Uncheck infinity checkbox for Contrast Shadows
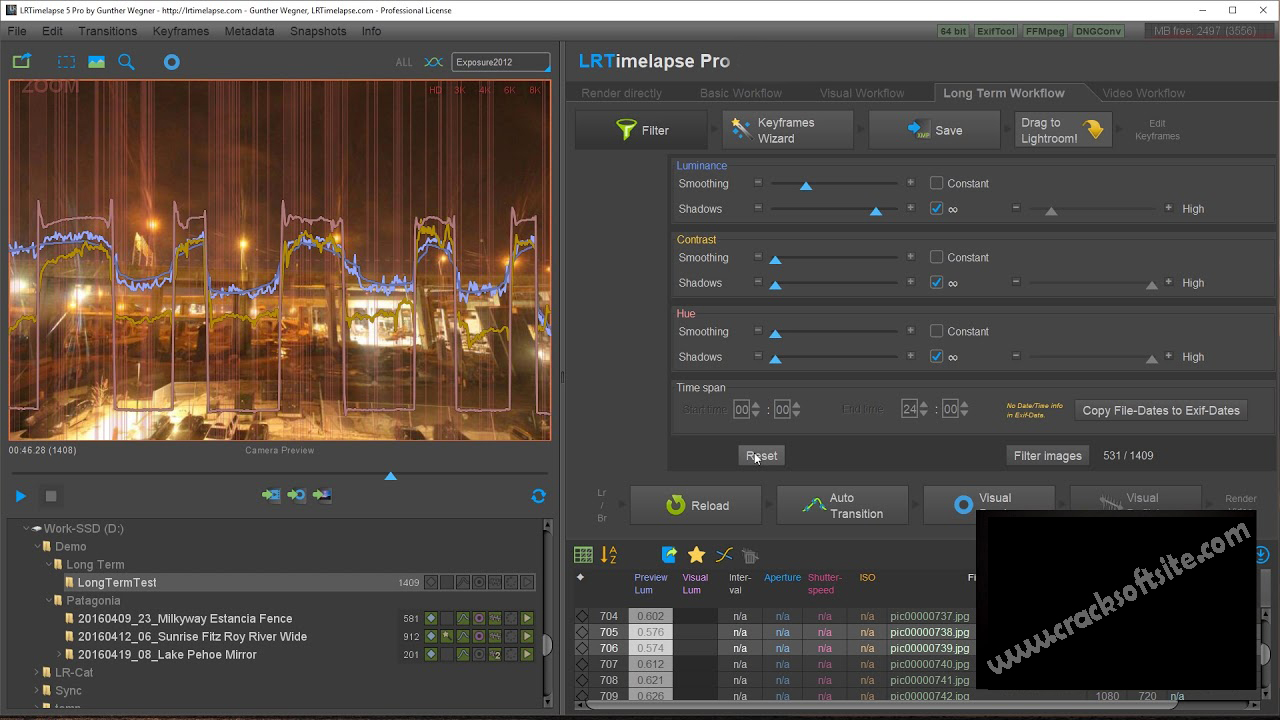Screen dimensions: 1280x720 point(937,283)
